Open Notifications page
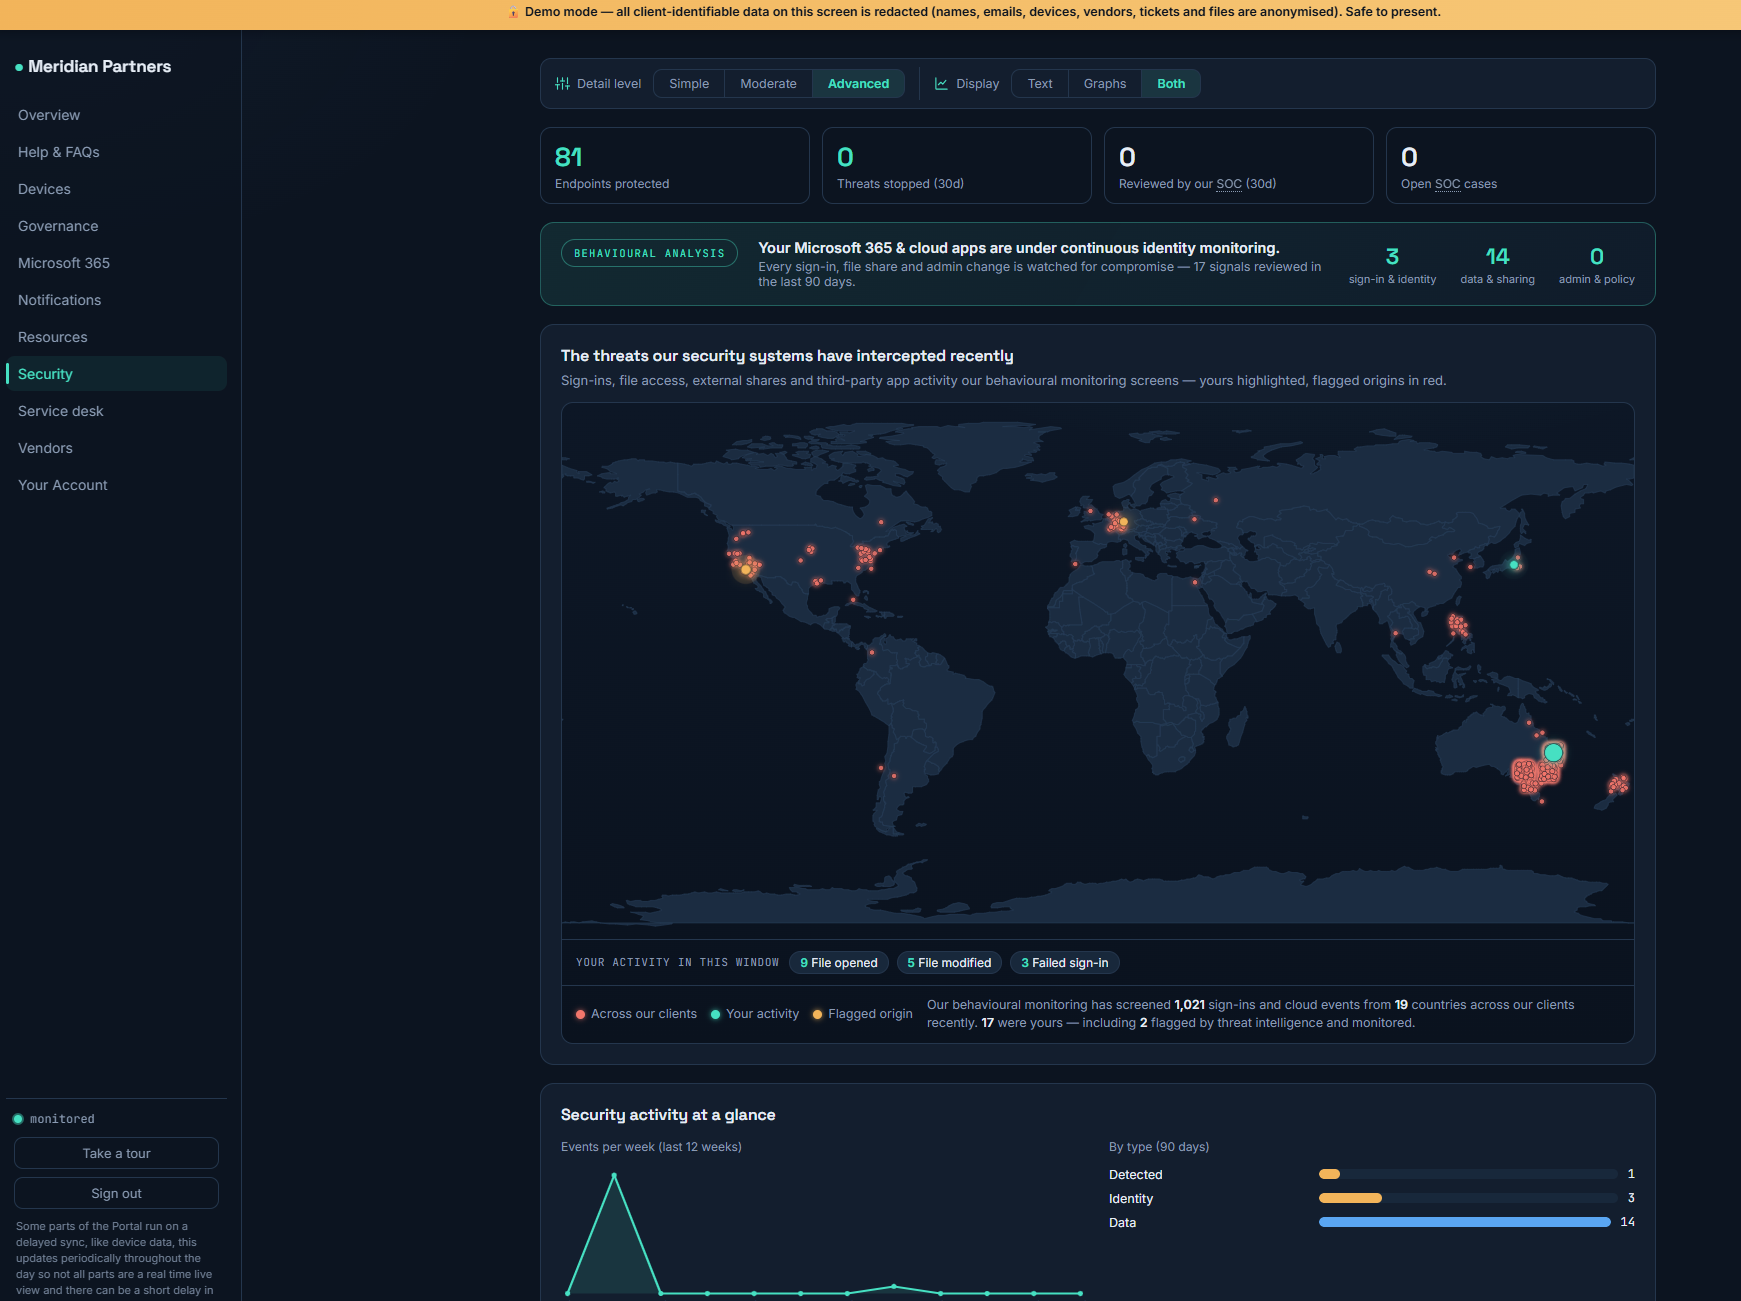 pyautogui.click(x=116, y=300)
